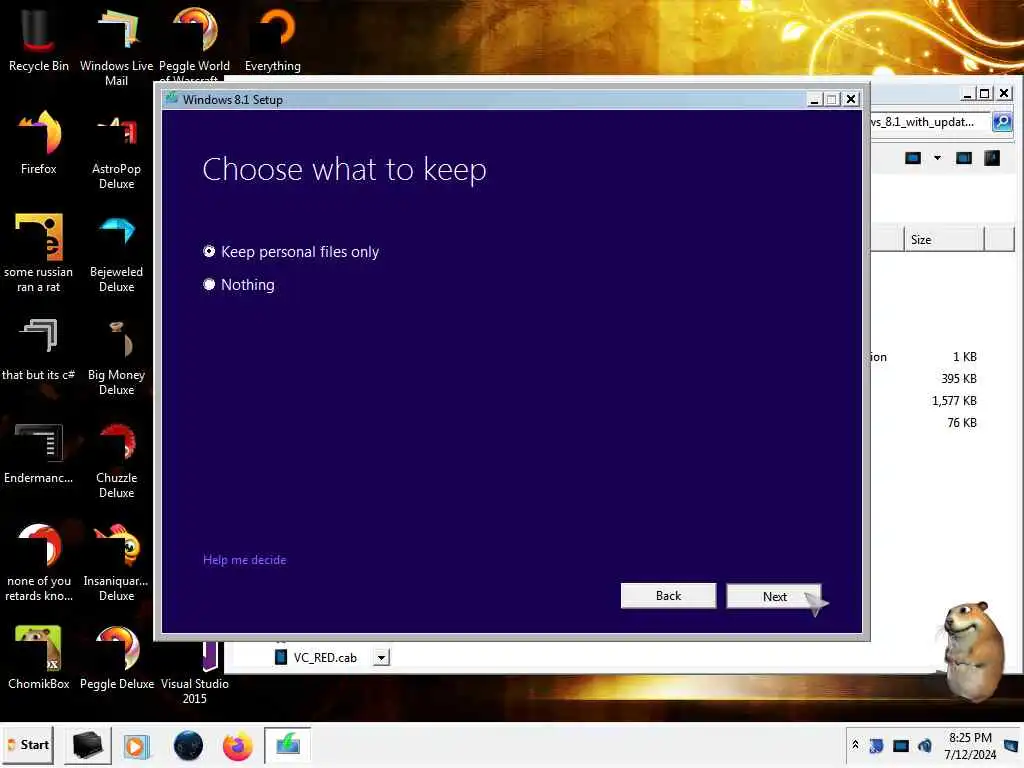Launch Visual Studio 2015 desktop shortcut
The height and width of the screenshot is (768, 1024).
(195, 673)
